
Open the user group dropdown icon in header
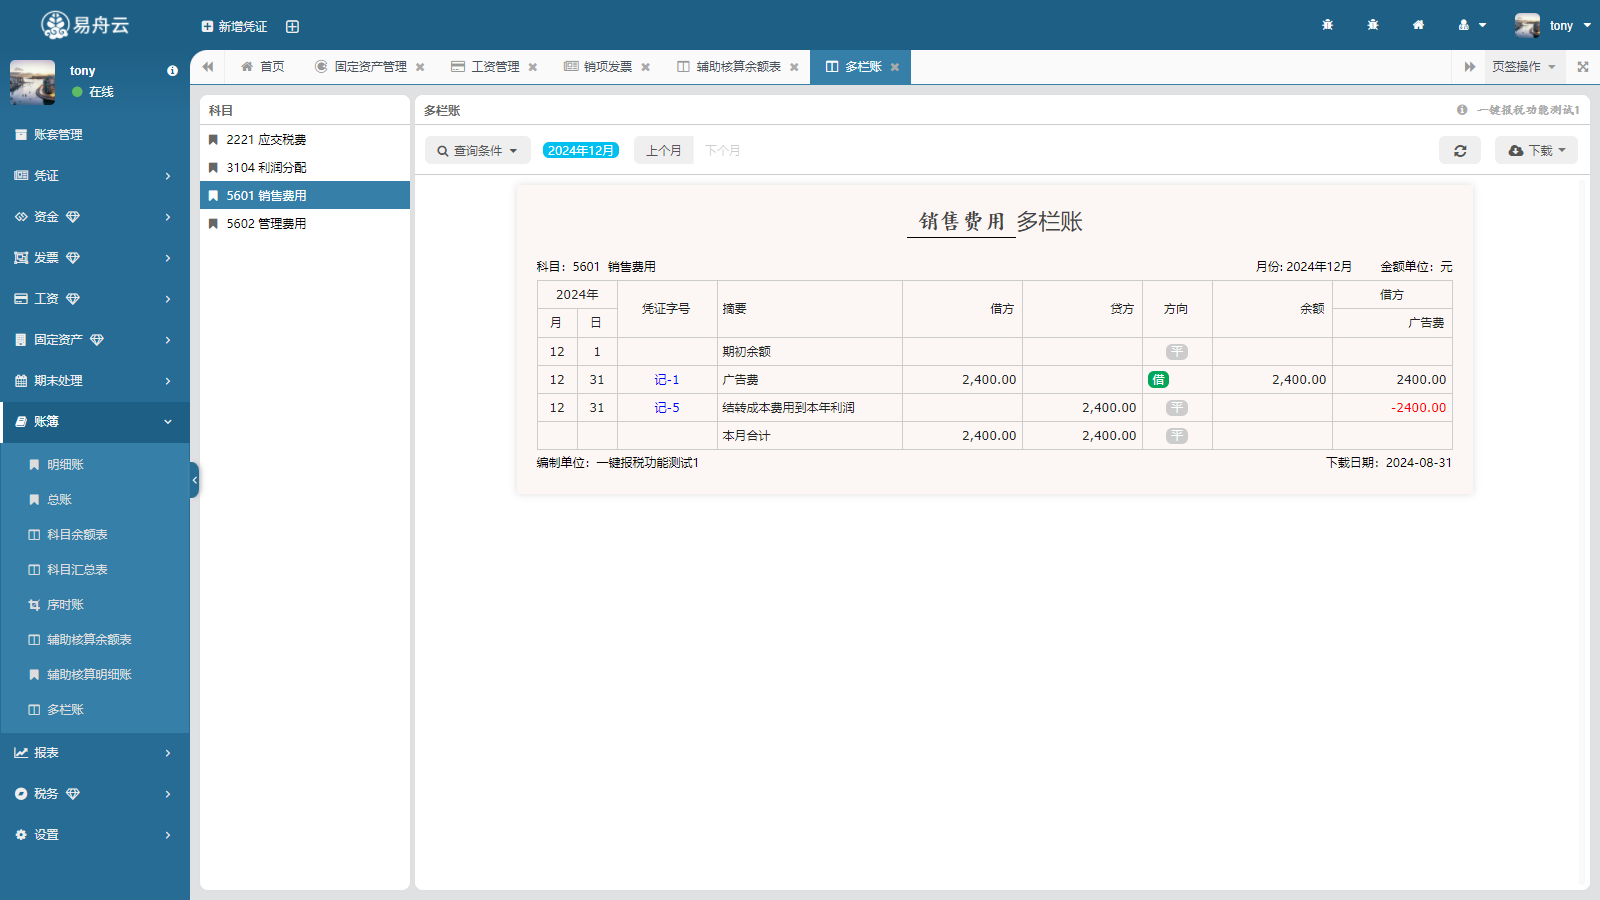tap(1472, 25)
